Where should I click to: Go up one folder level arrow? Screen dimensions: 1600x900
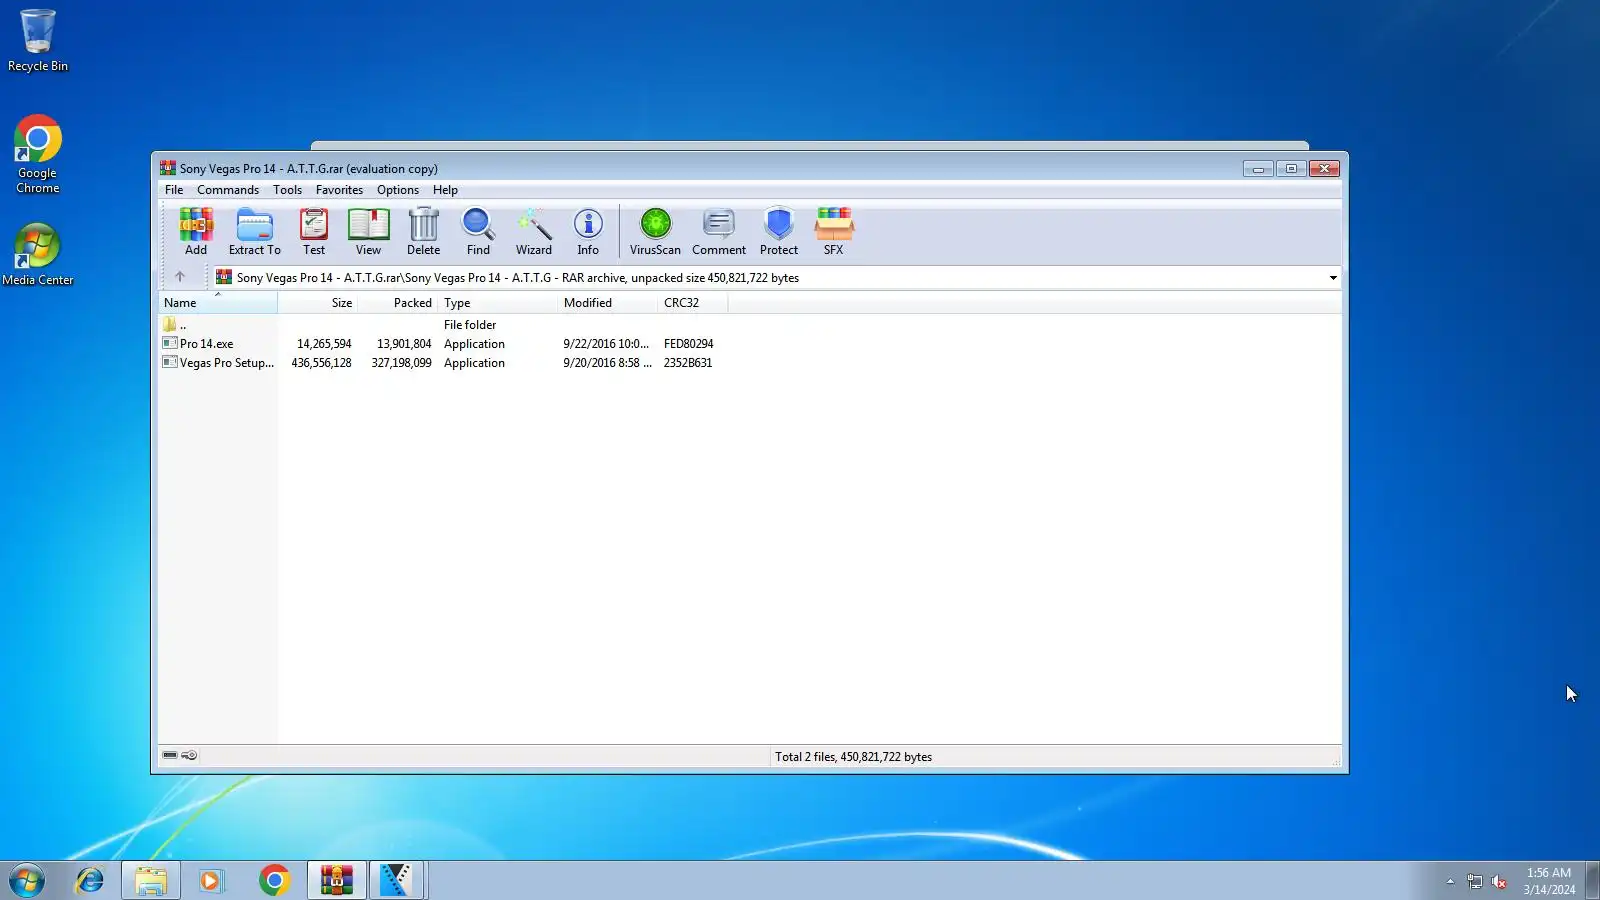[x=180, y=277]
